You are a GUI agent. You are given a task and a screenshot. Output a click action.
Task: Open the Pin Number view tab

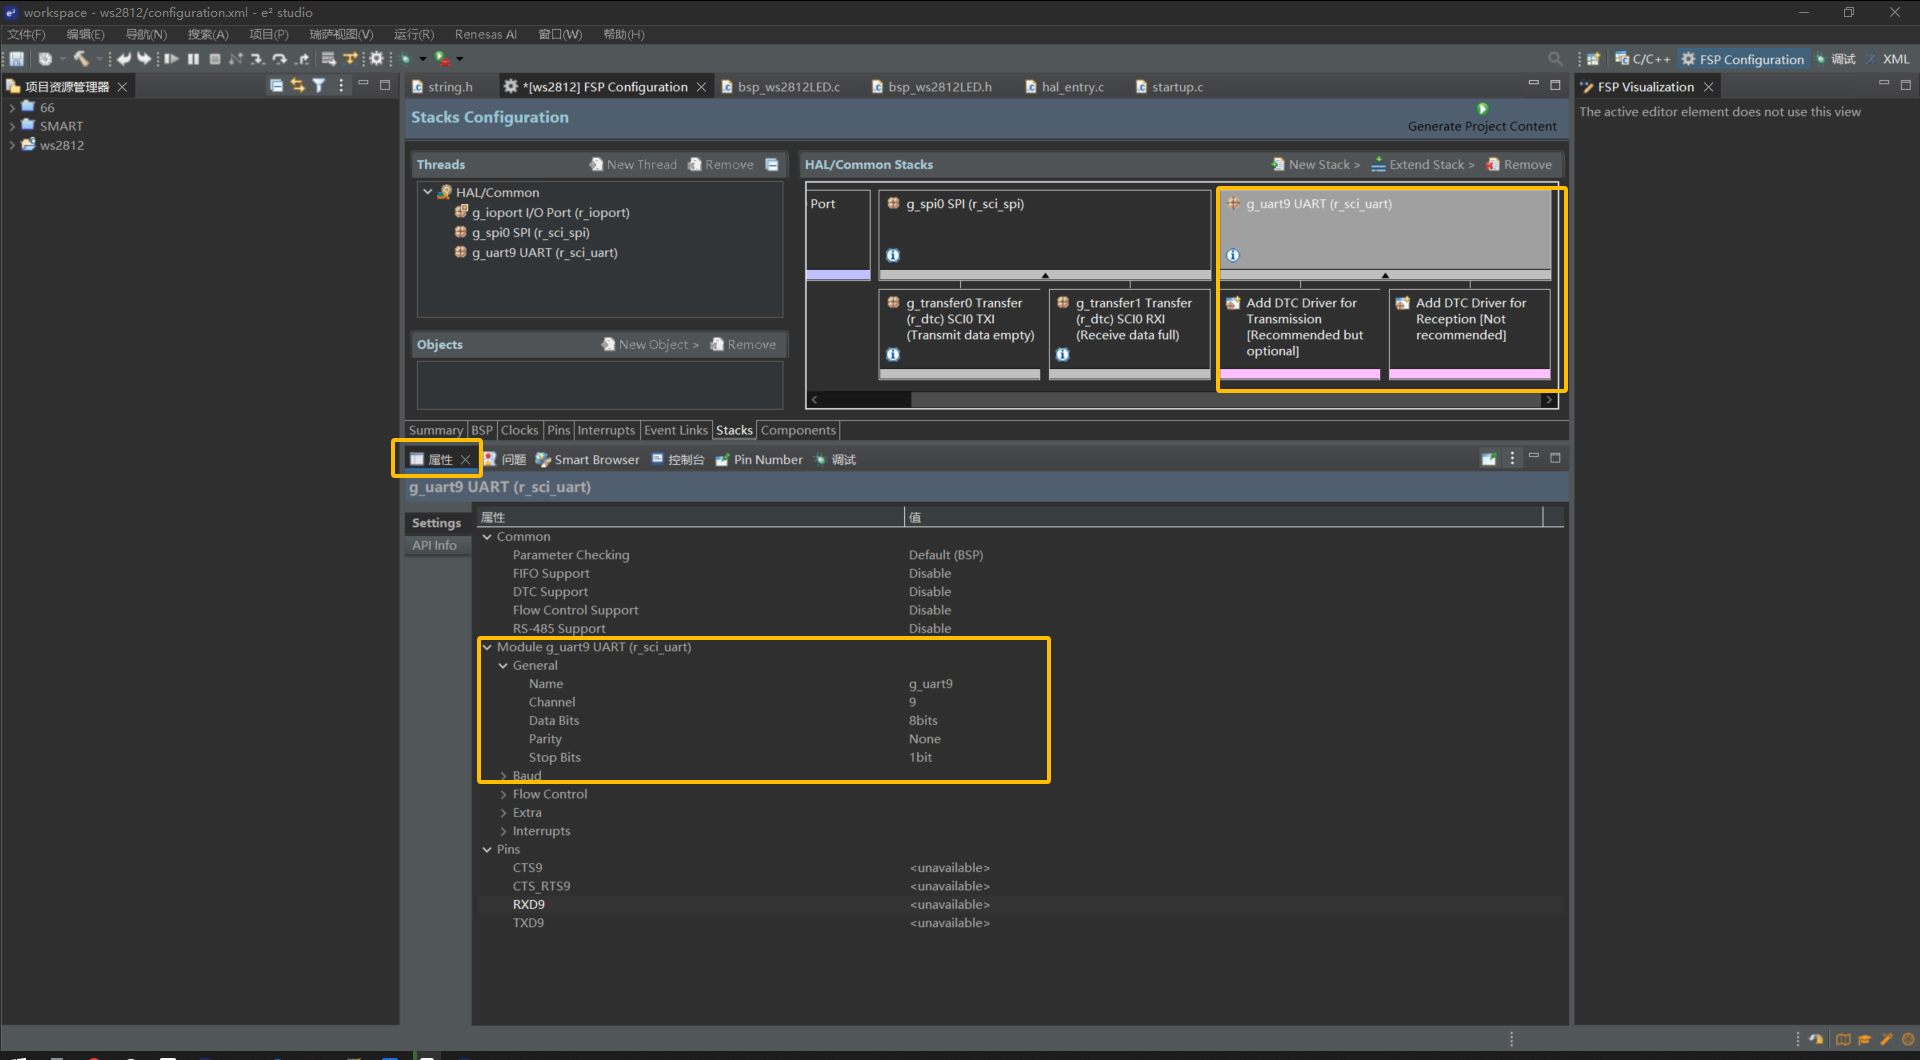tap(758, 460)
